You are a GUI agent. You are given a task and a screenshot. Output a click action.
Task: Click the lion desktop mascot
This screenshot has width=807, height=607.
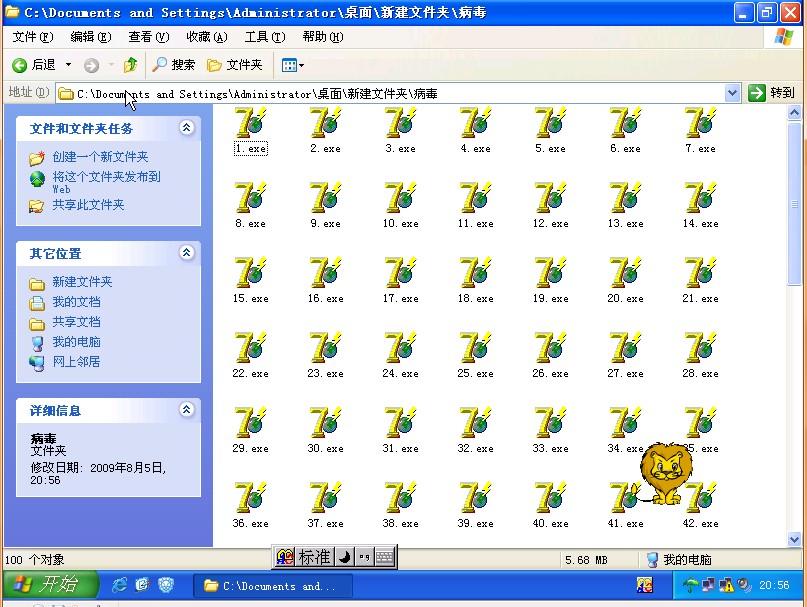coord(665,473)
